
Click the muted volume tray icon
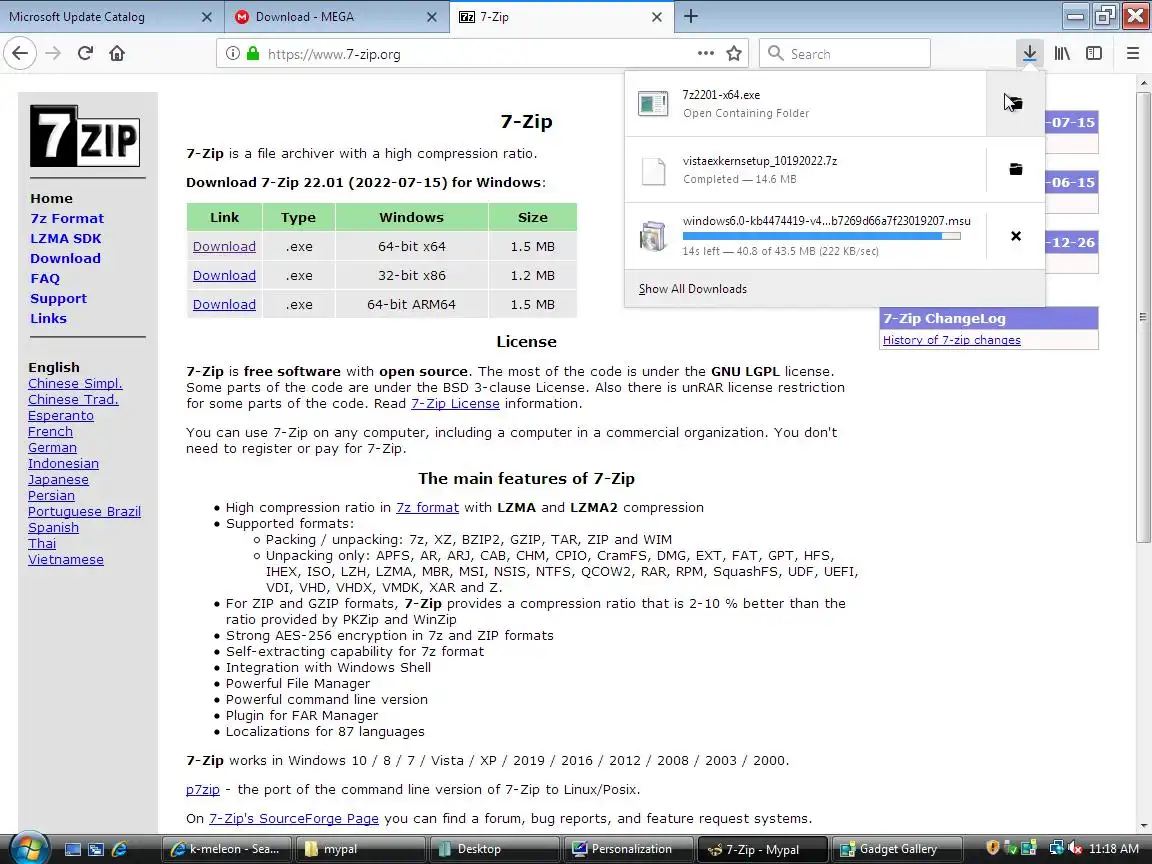(1075, 849)
